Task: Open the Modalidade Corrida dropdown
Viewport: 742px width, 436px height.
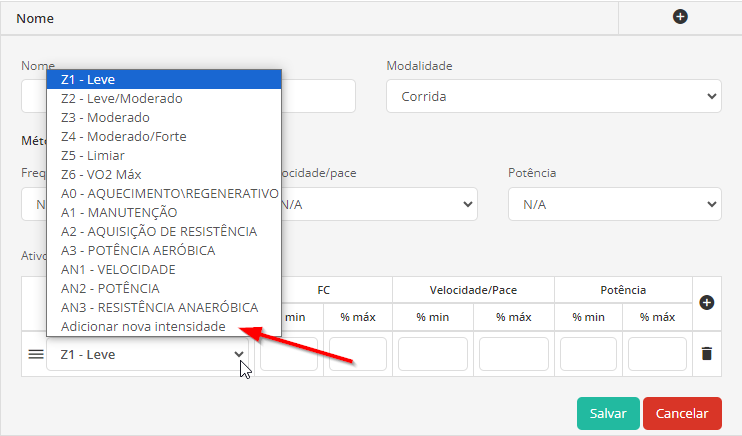Action: [x=554, y=96]
